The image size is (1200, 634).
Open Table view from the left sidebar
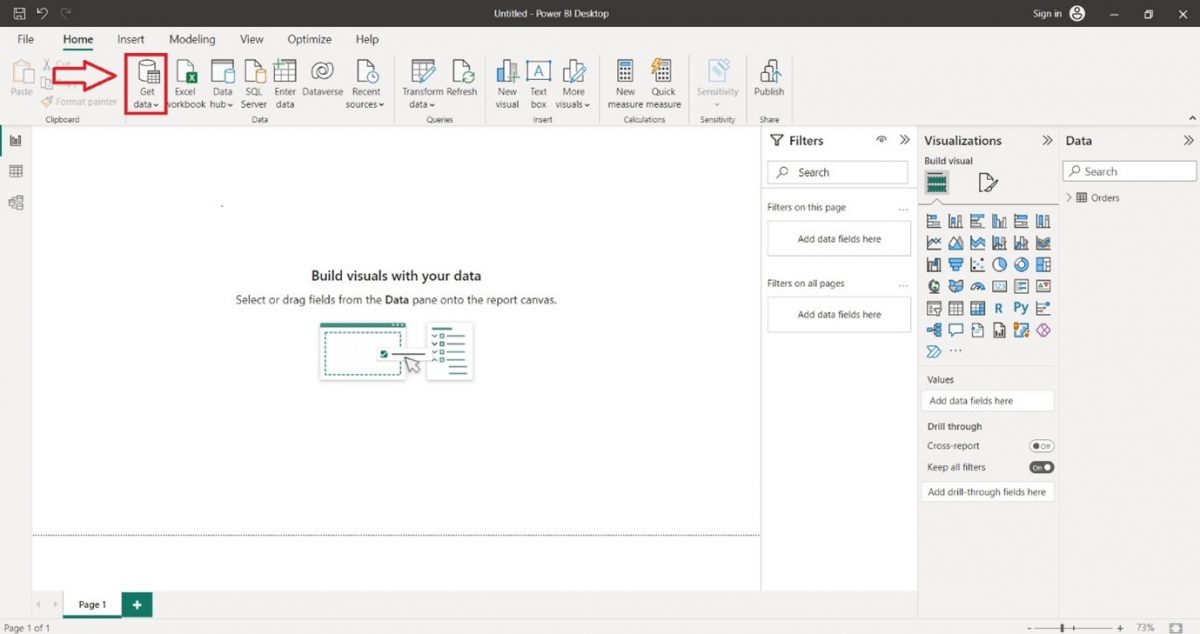click(15, 171)
